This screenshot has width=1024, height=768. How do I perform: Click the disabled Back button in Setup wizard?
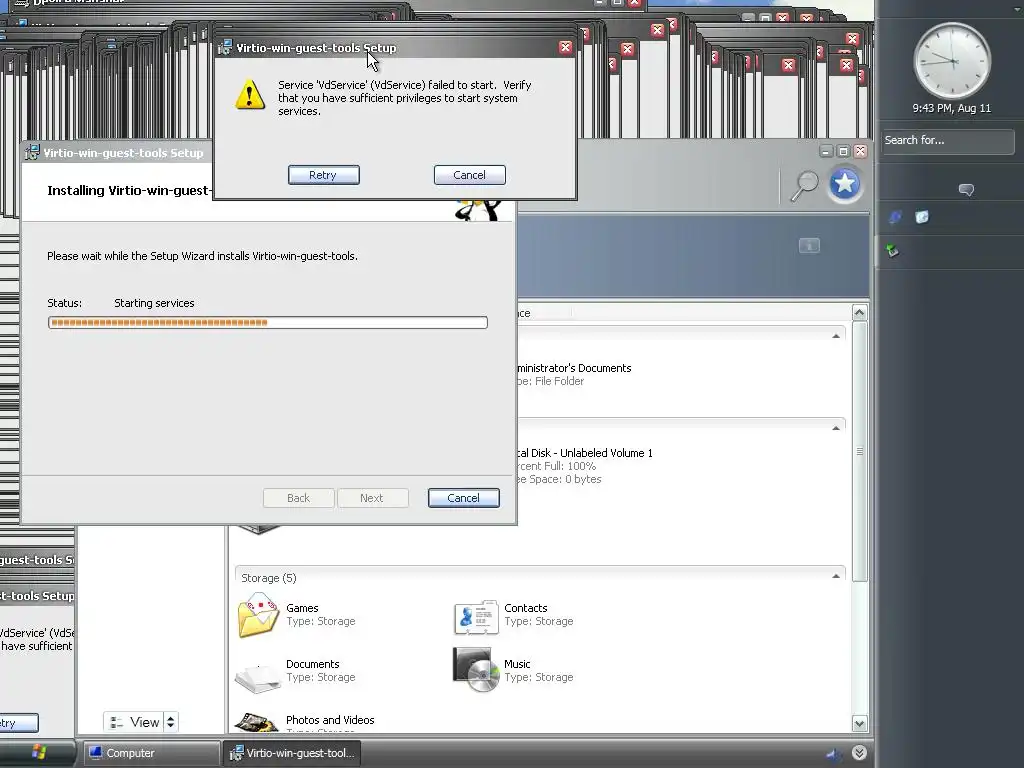298,498
